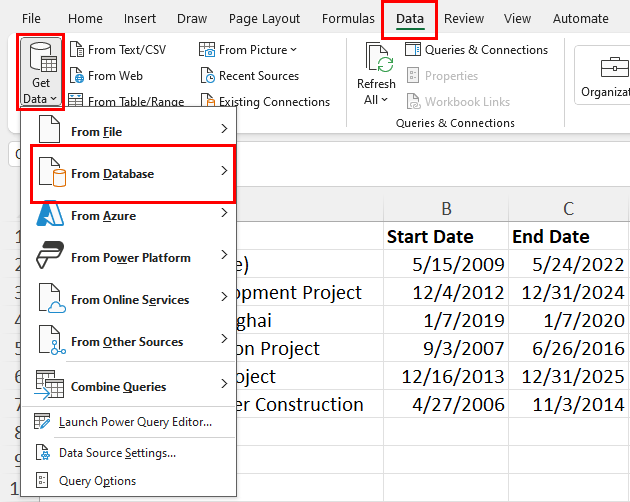Image resolution: width=630 pixels, height=502 pixels.
Task: Choose From File in the menu
Action: pos(129,130)
